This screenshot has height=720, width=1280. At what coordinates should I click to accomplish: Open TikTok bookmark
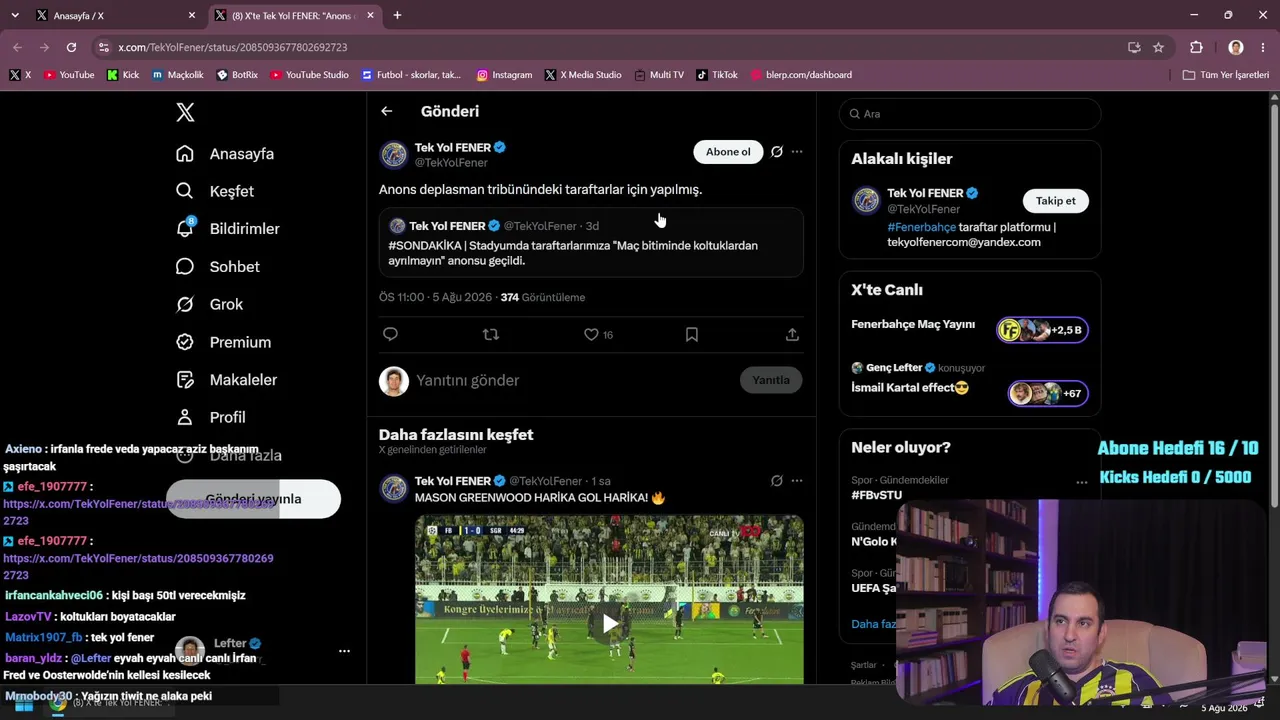[x=716, y=75]
